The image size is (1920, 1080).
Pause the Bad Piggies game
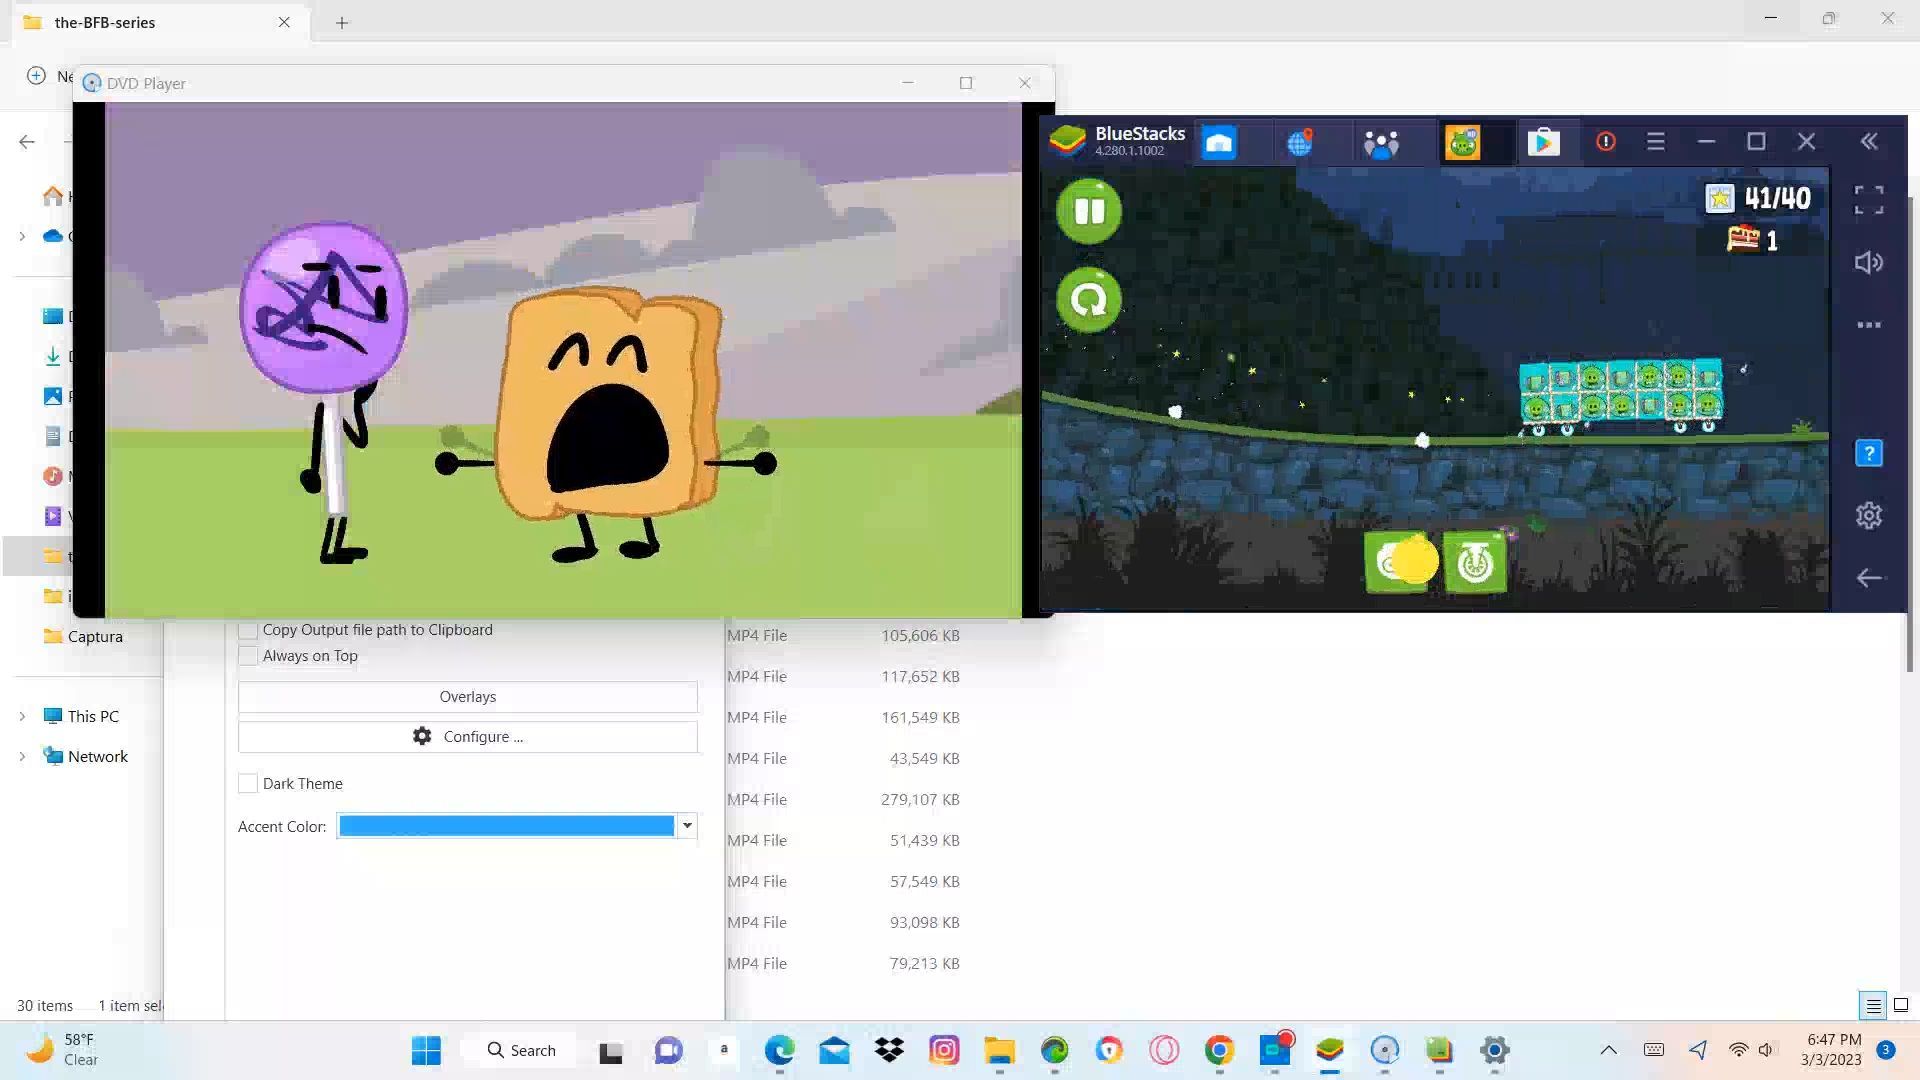coord(1089,211)
